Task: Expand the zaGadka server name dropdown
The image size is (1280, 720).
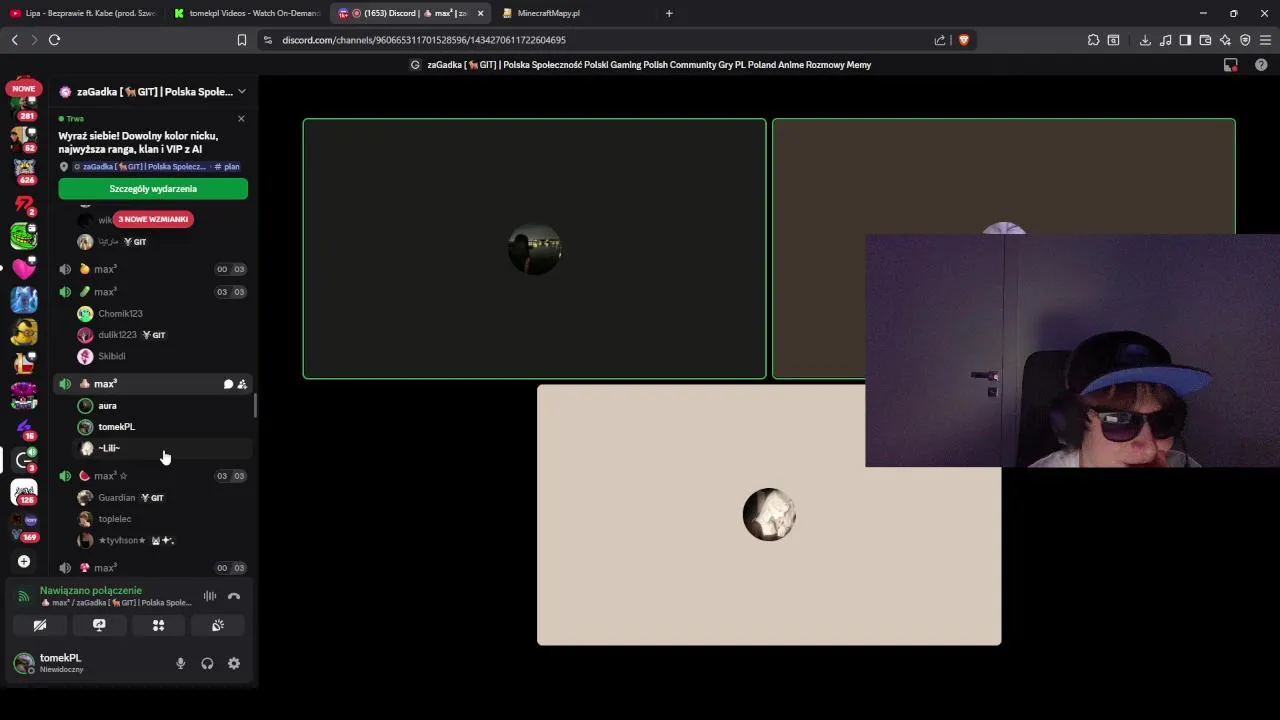Action: (x=241, y=91)
